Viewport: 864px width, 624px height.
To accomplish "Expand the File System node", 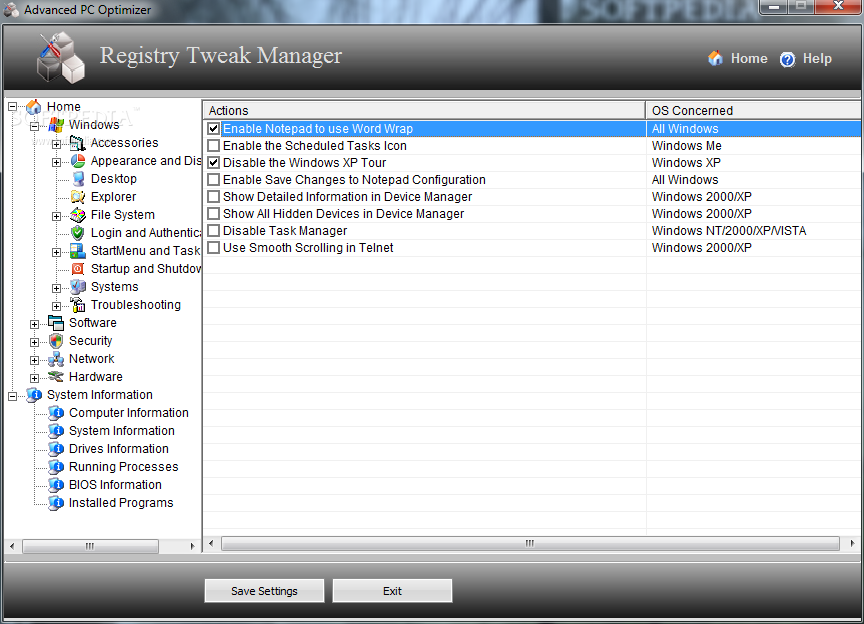I will point(56,216).
